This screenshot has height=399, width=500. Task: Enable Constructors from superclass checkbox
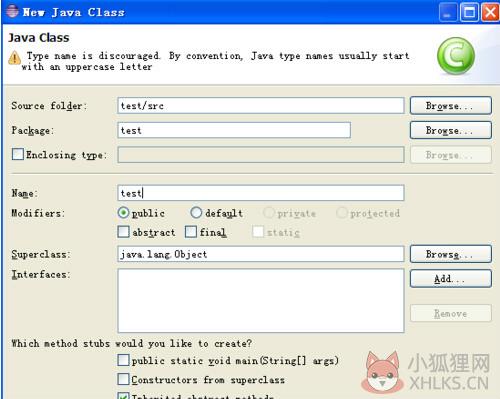[123, 379]
